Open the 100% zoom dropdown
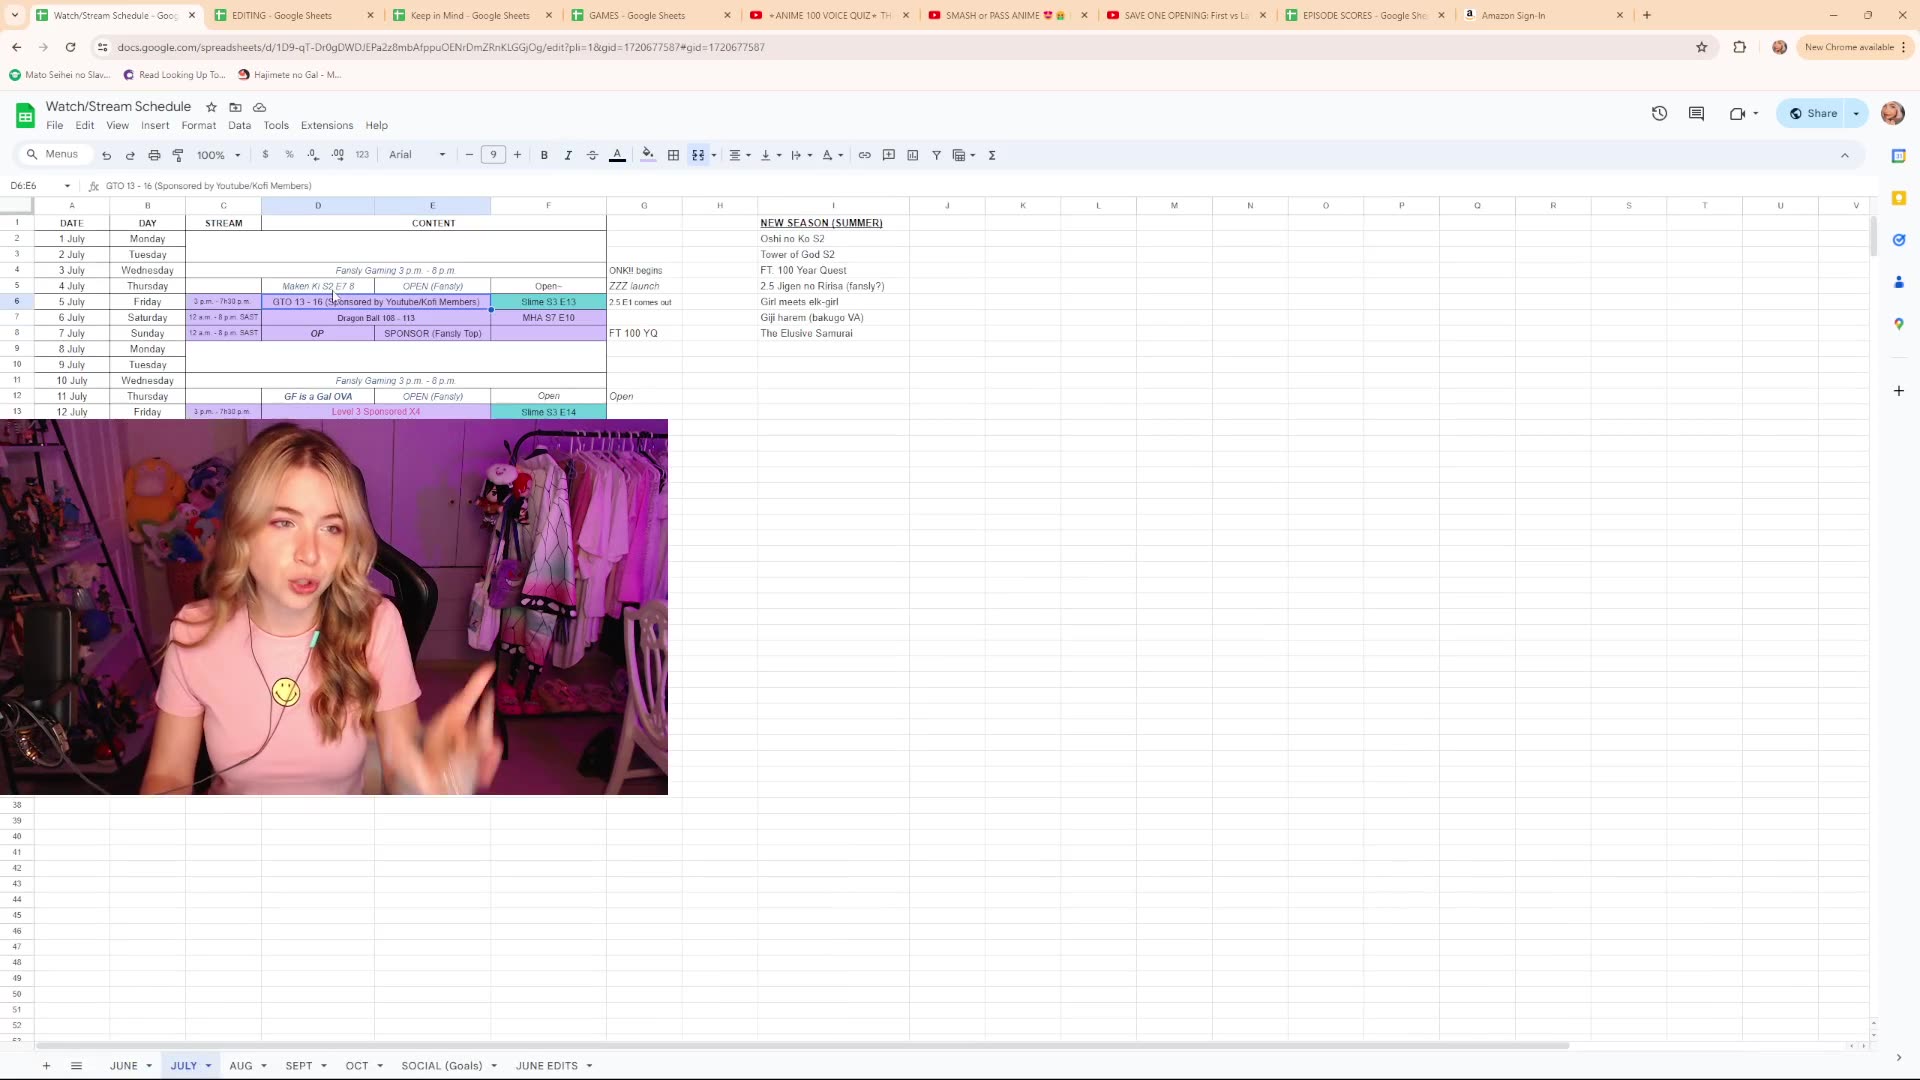Viewport: 1920px width, 1080px height. [x=219, y=155]
